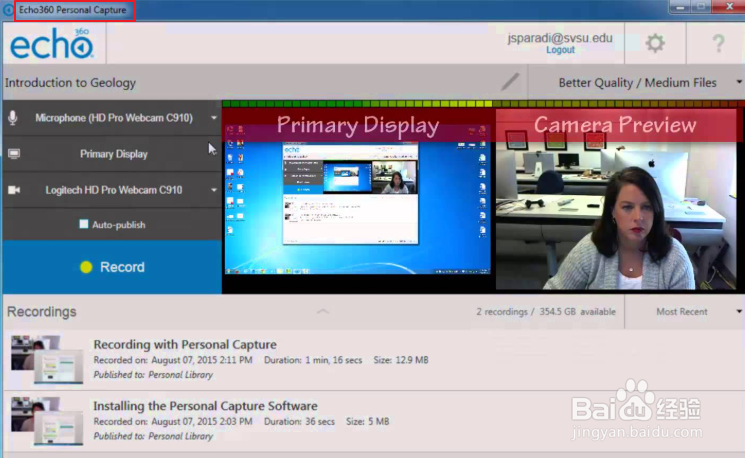The image size is (745, 458).
Task: Open the Microphone (HD Pro Webcam C910) dropdown
Action: 214,117
